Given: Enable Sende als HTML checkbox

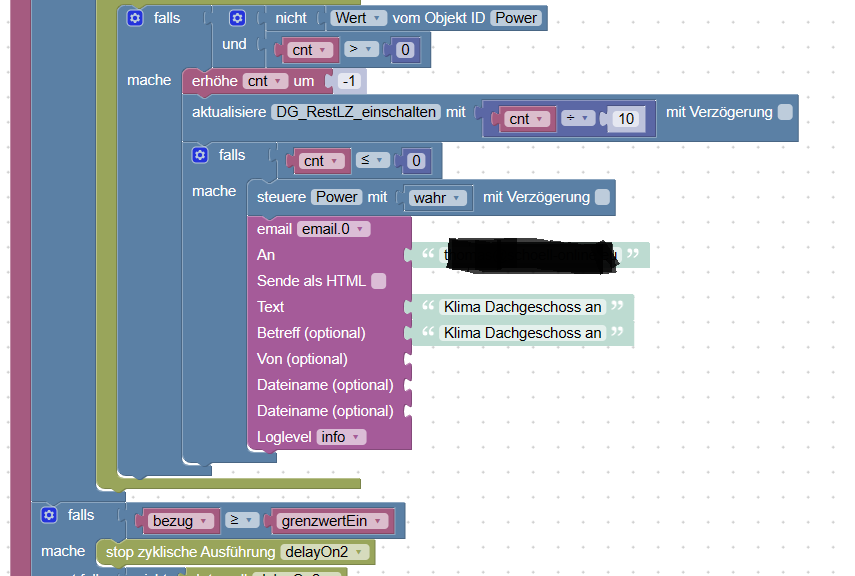Looking at the screenshot, I should 378,281.
